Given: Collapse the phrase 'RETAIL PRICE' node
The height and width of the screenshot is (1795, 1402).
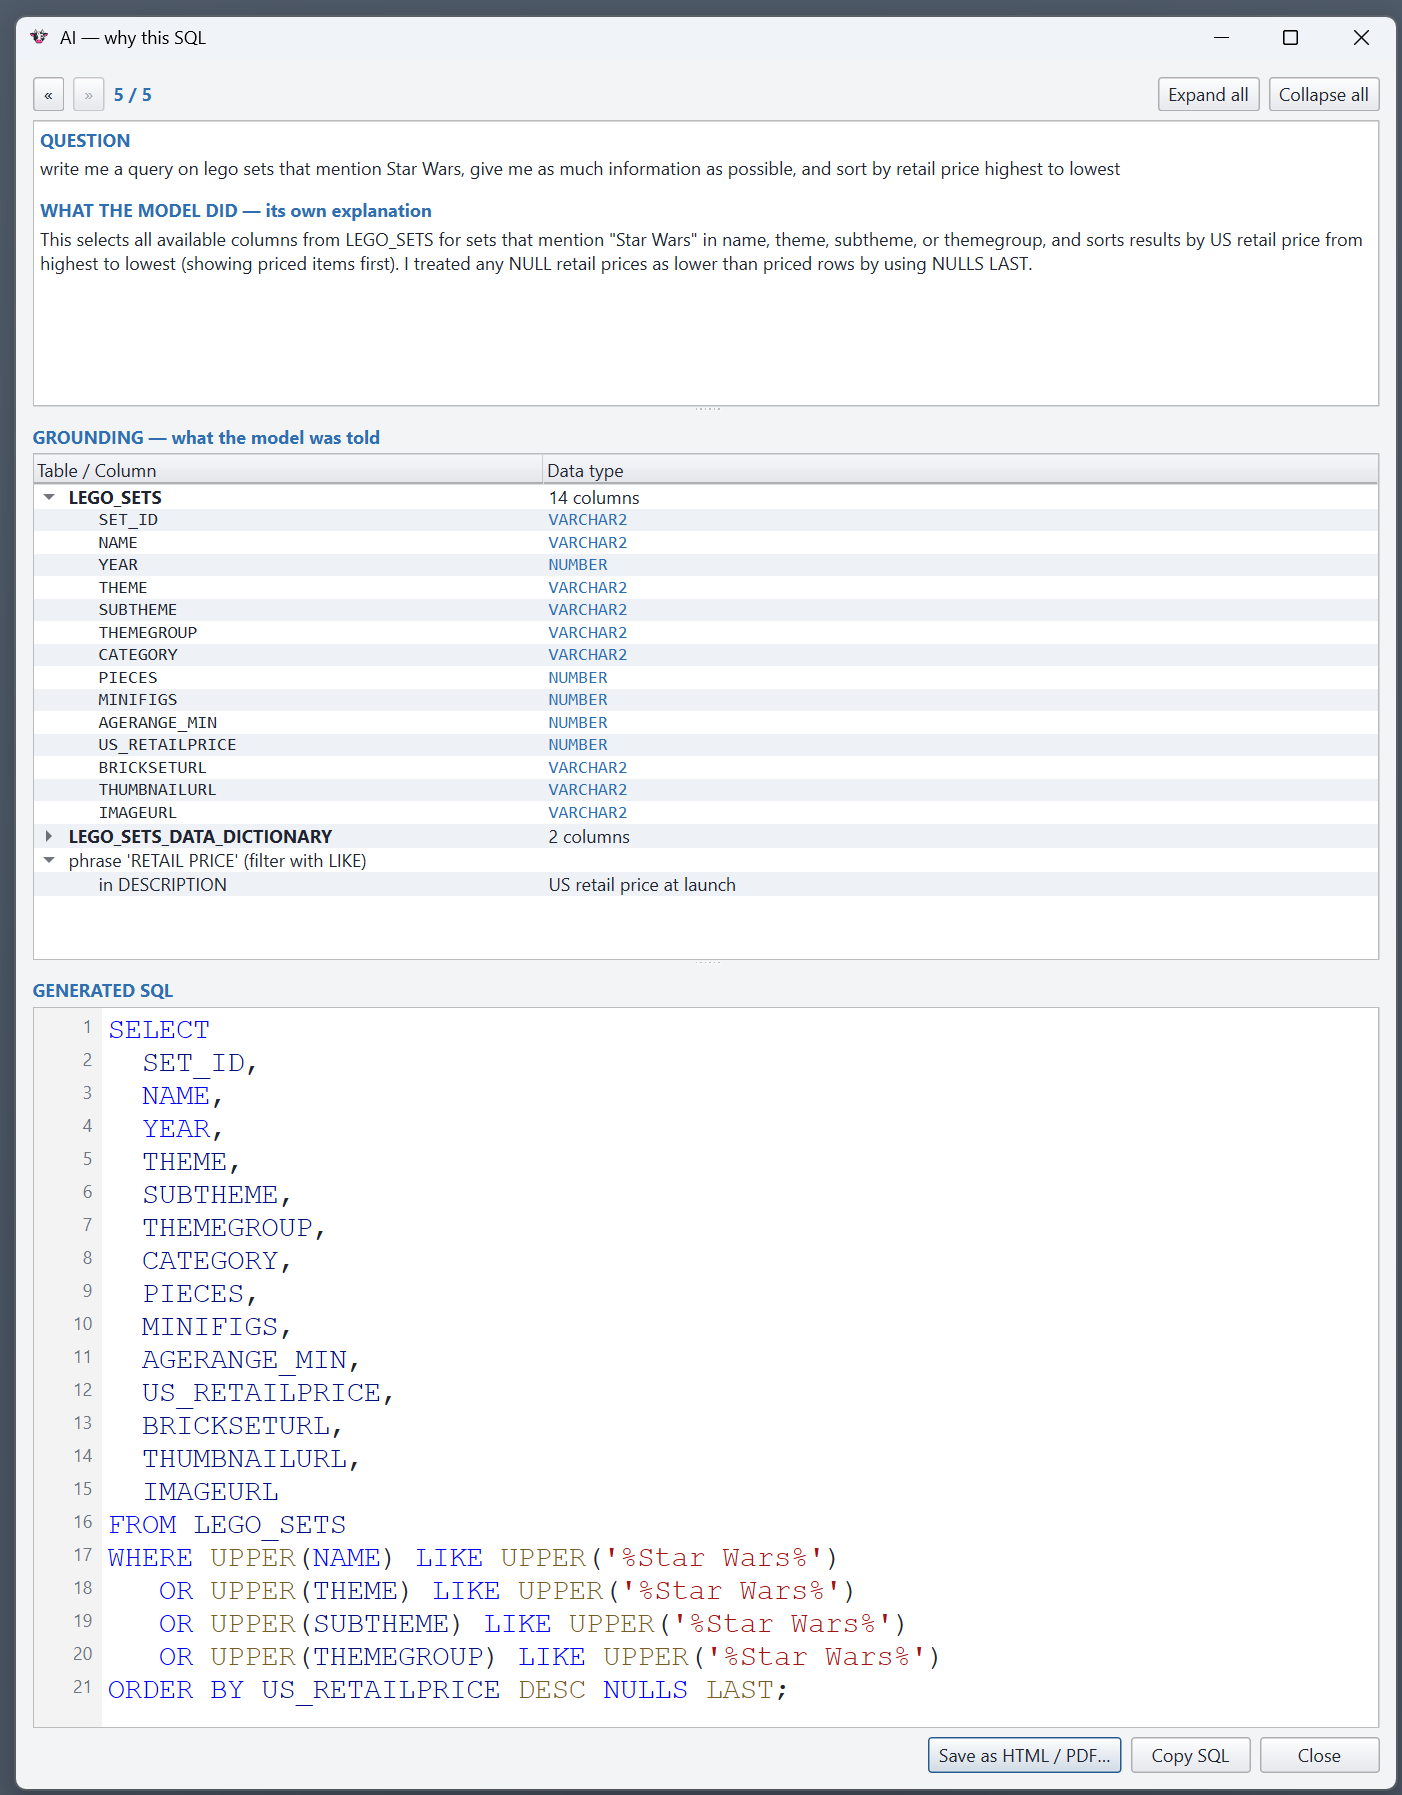Looking at the screenshot, I should coord(49,860).
